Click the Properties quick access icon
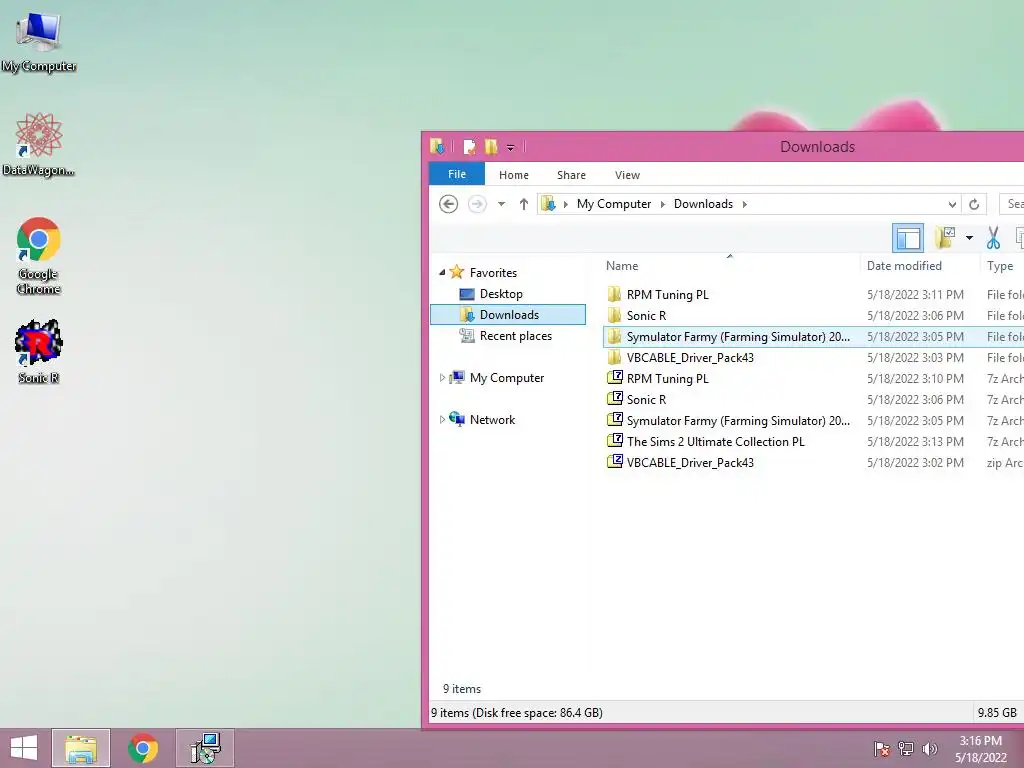Viewport: 1024px width, 768px height. point(469,147)
